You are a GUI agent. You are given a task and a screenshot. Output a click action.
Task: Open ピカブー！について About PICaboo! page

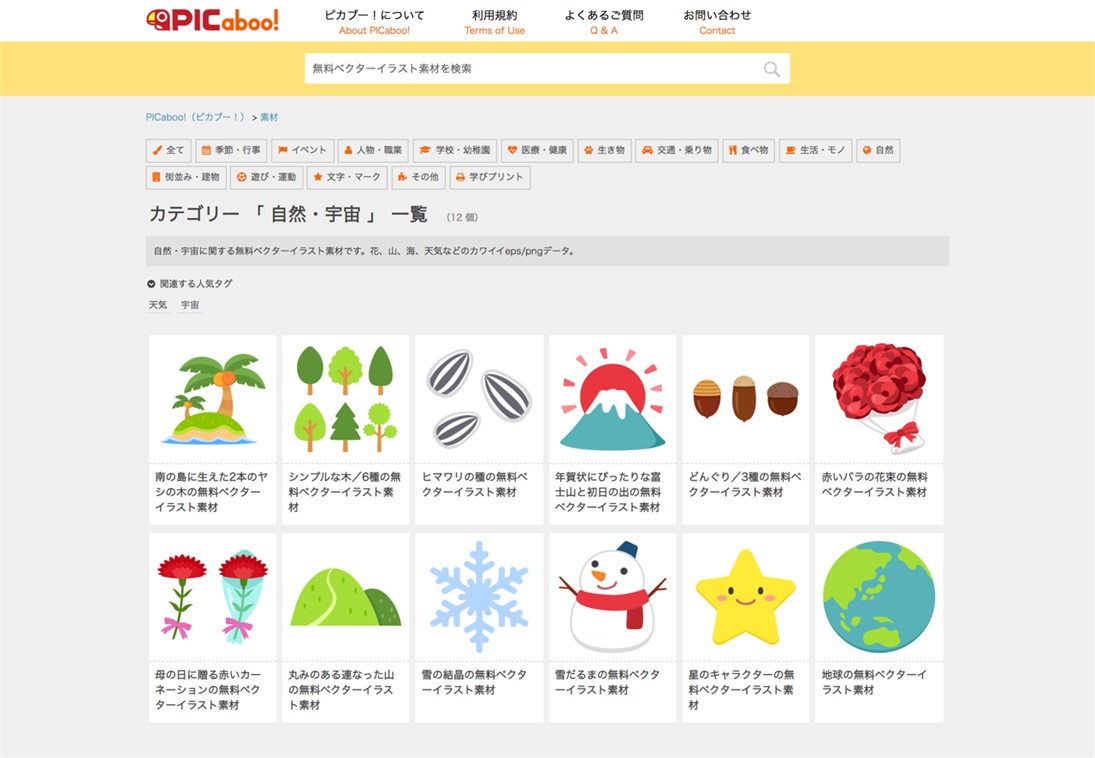click(374, 22)
